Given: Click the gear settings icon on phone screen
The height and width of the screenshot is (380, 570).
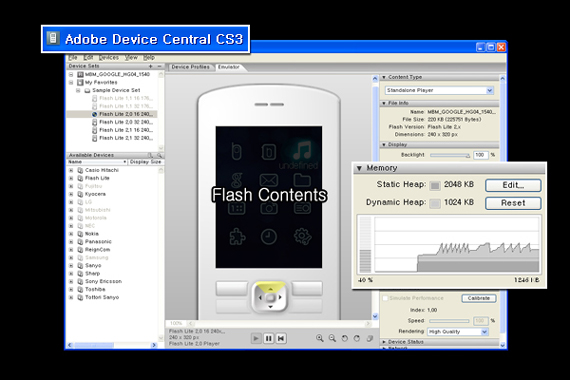Looking at the screenshot, I should [302, 237].
